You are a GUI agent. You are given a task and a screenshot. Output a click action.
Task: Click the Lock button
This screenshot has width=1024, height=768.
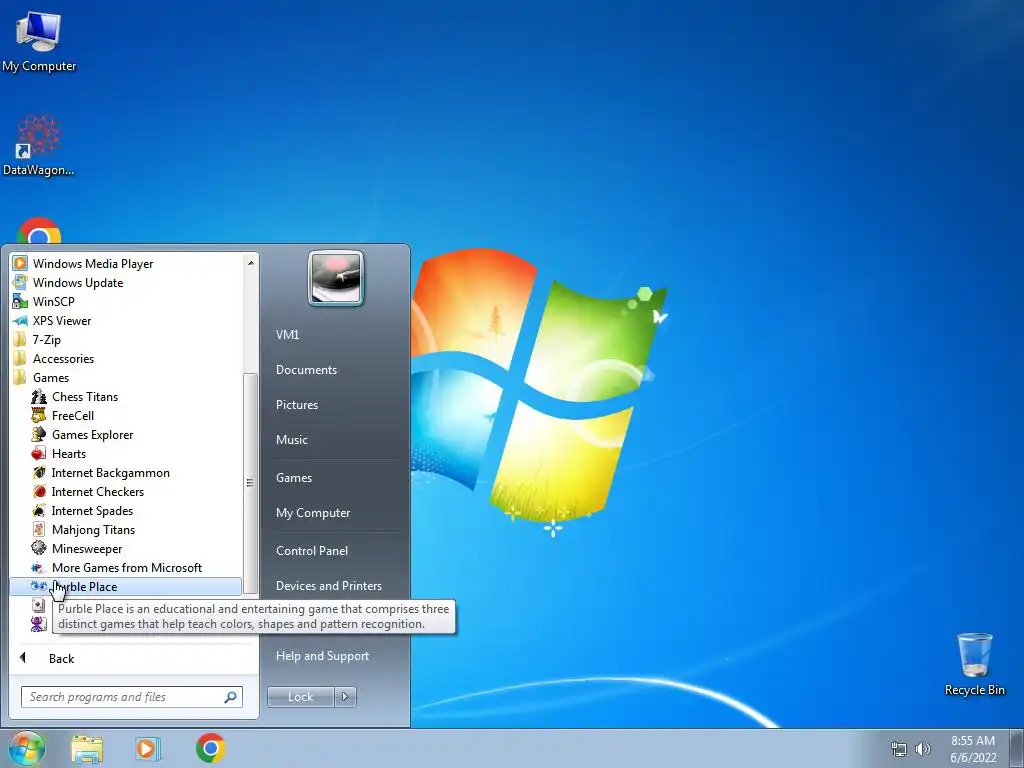point(300,697)
